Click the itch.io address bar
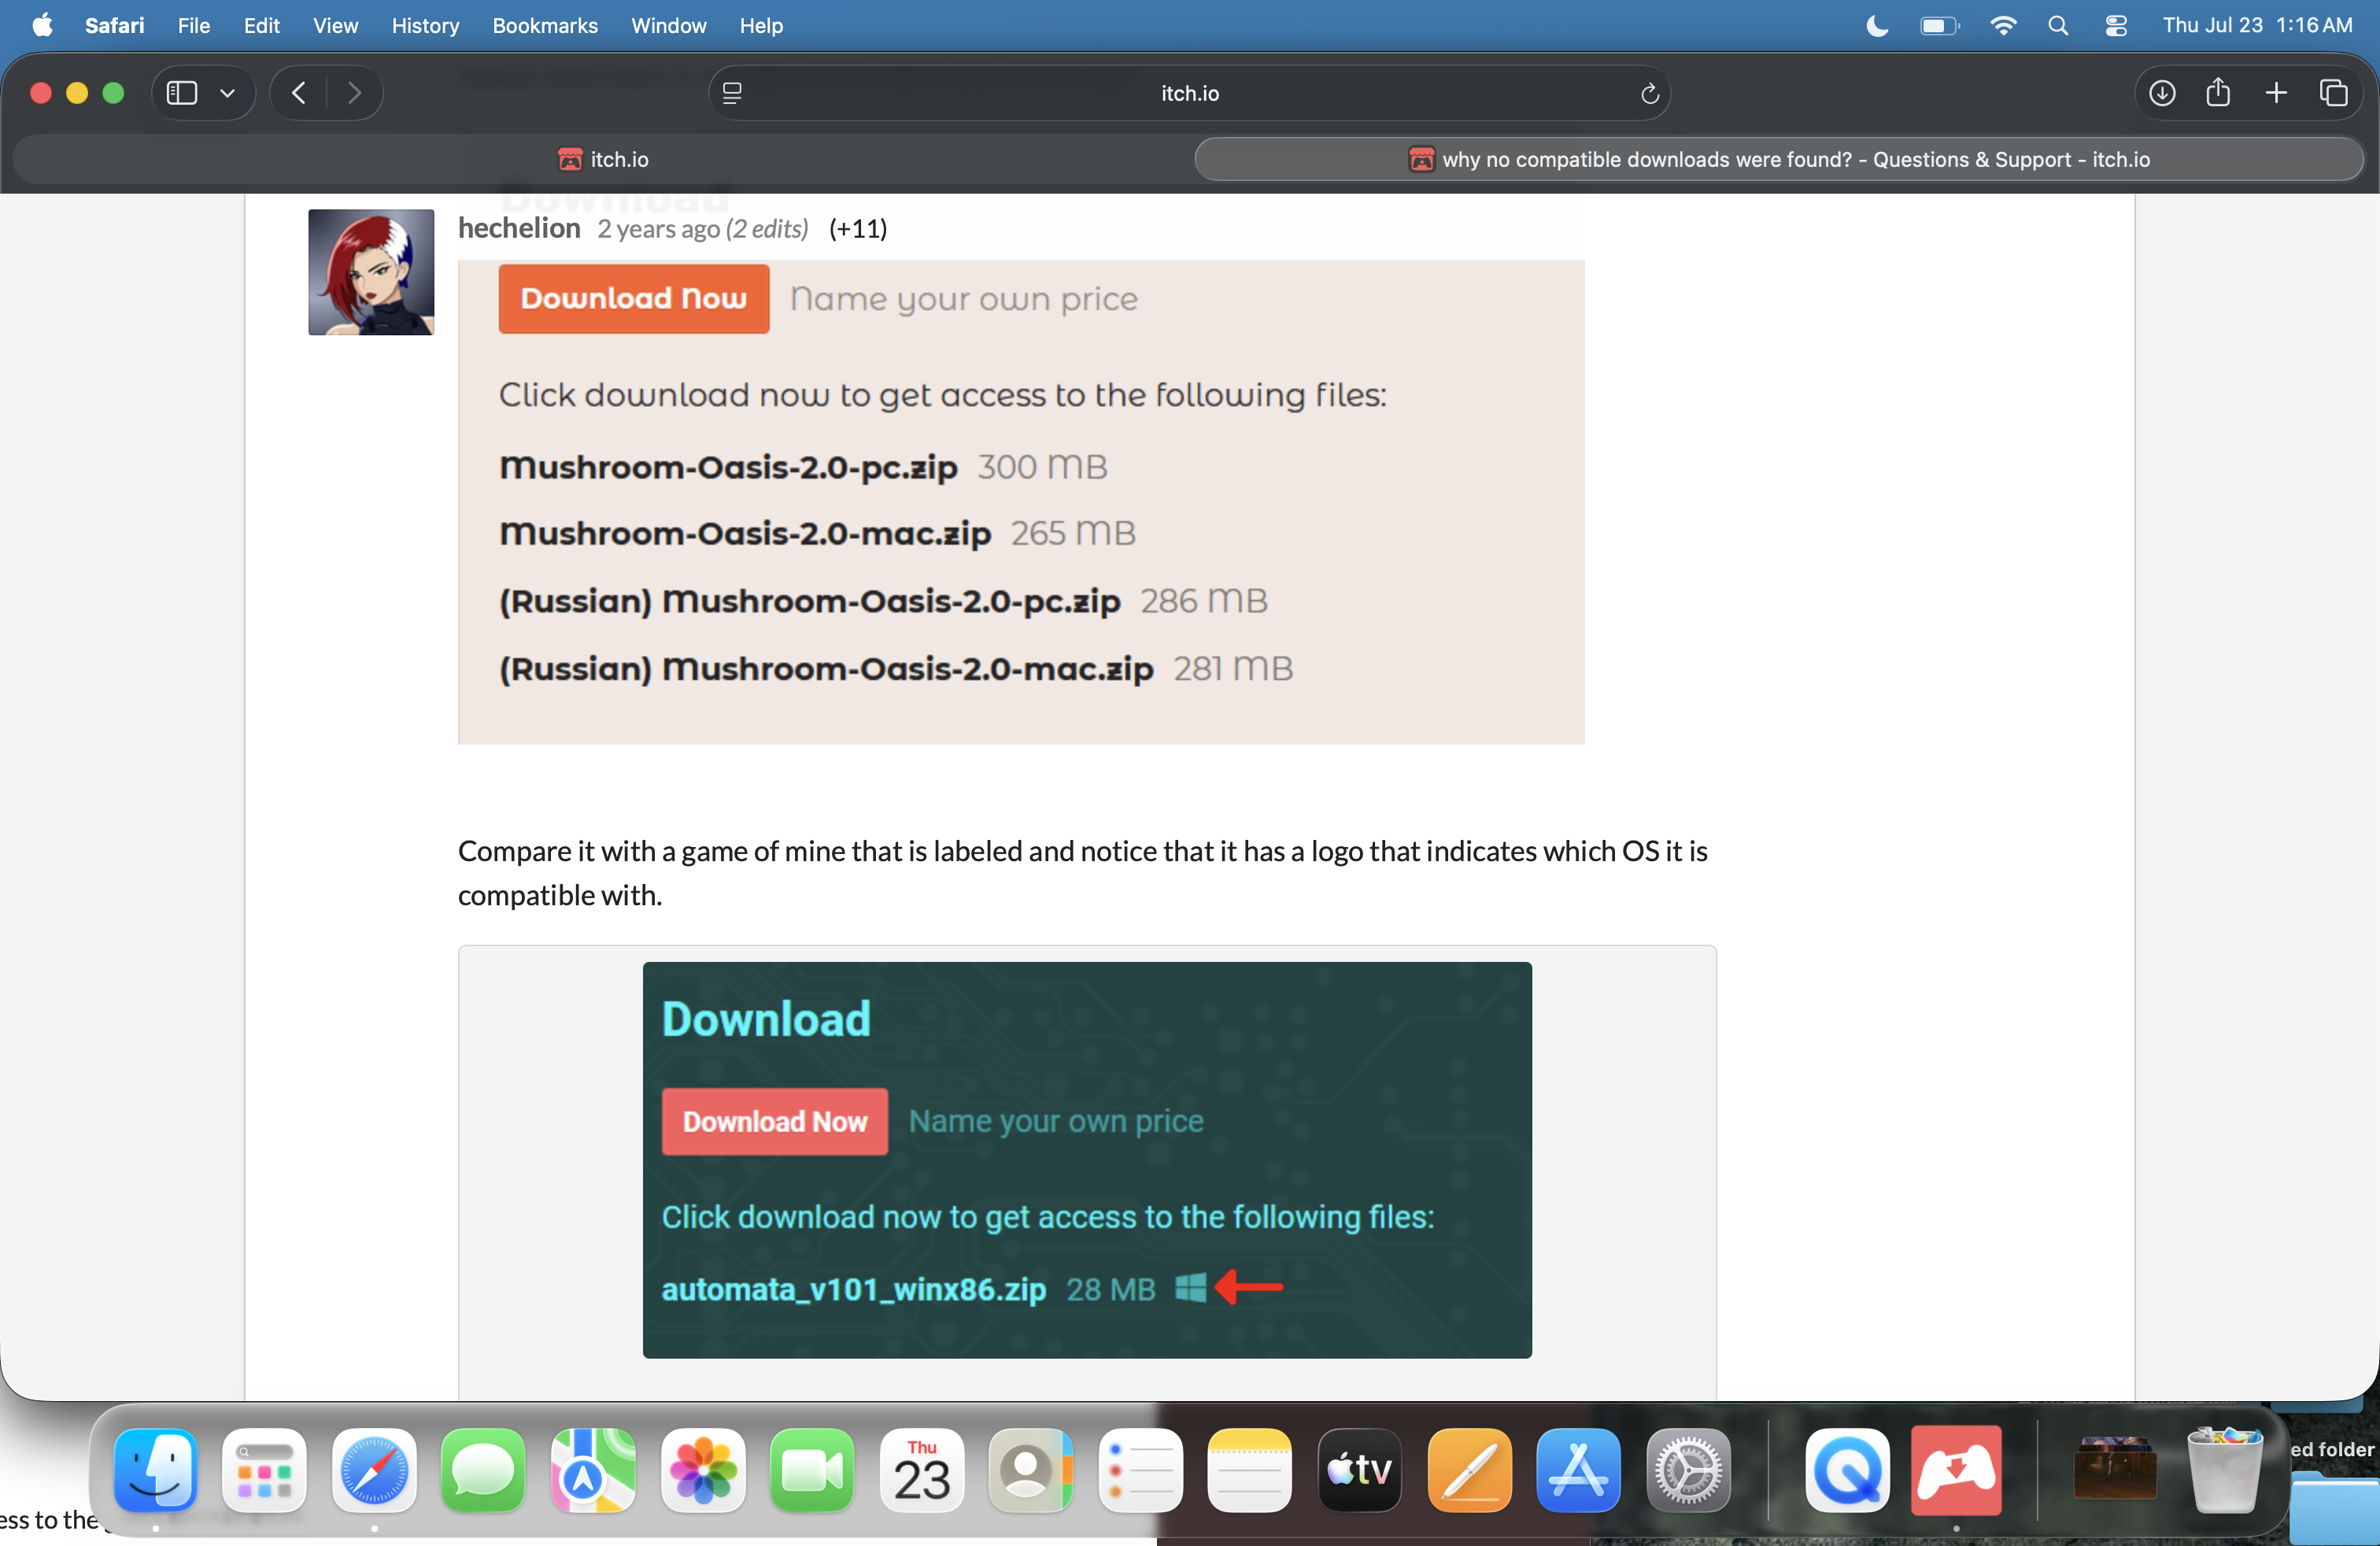This screenshot has width=2380, height=1546. tap(1189, 93)
